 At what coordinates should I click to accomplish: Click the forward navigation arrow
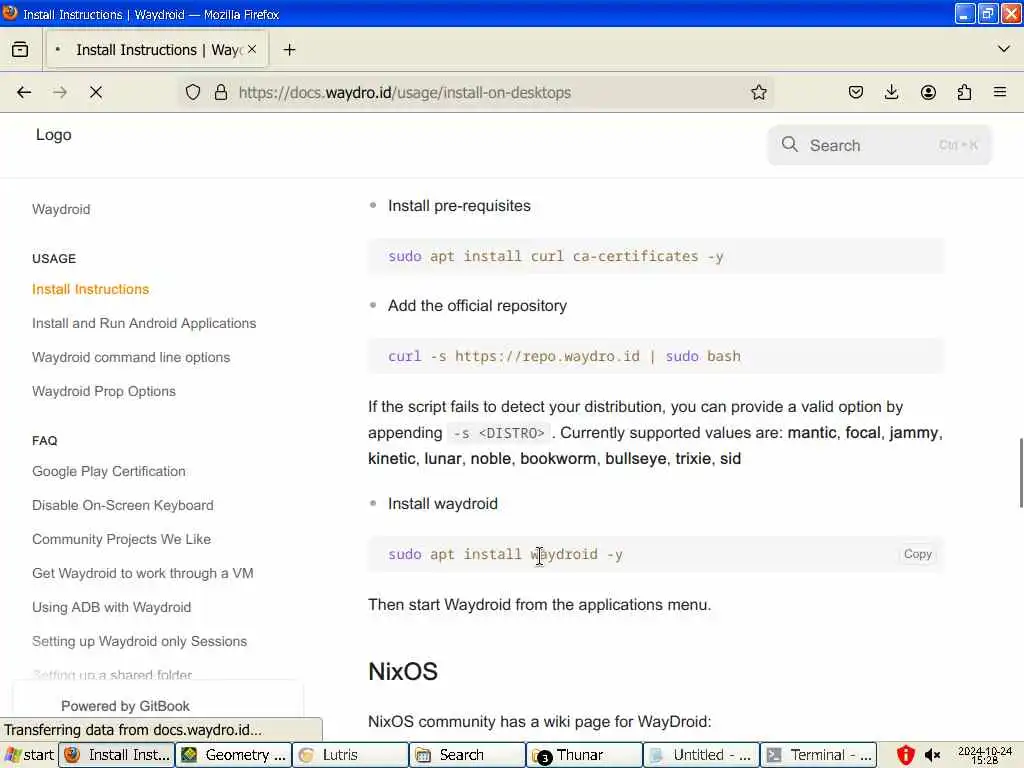(59, 92)
